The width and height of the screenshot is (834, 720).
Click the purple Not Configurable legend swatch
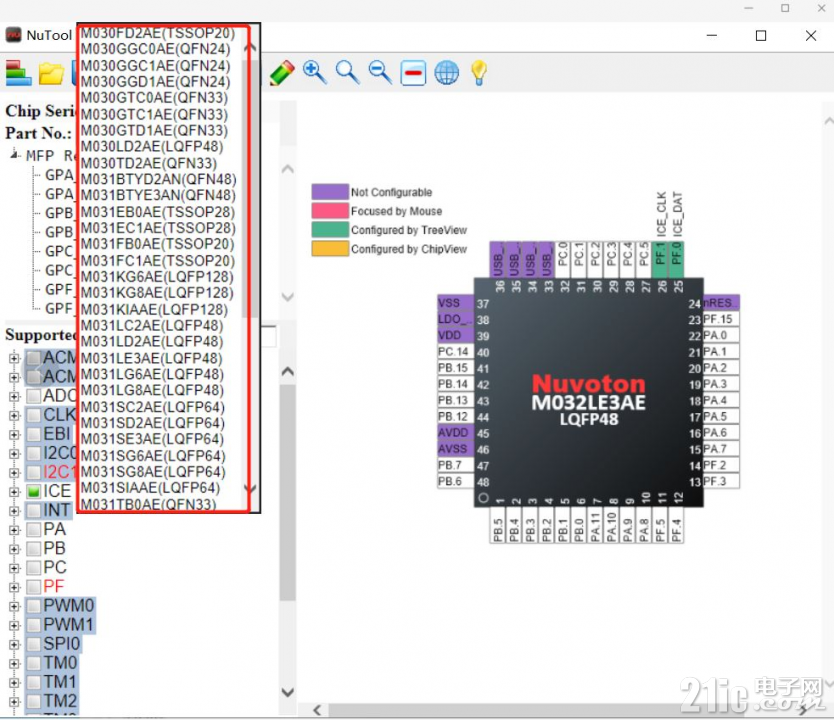330,192
